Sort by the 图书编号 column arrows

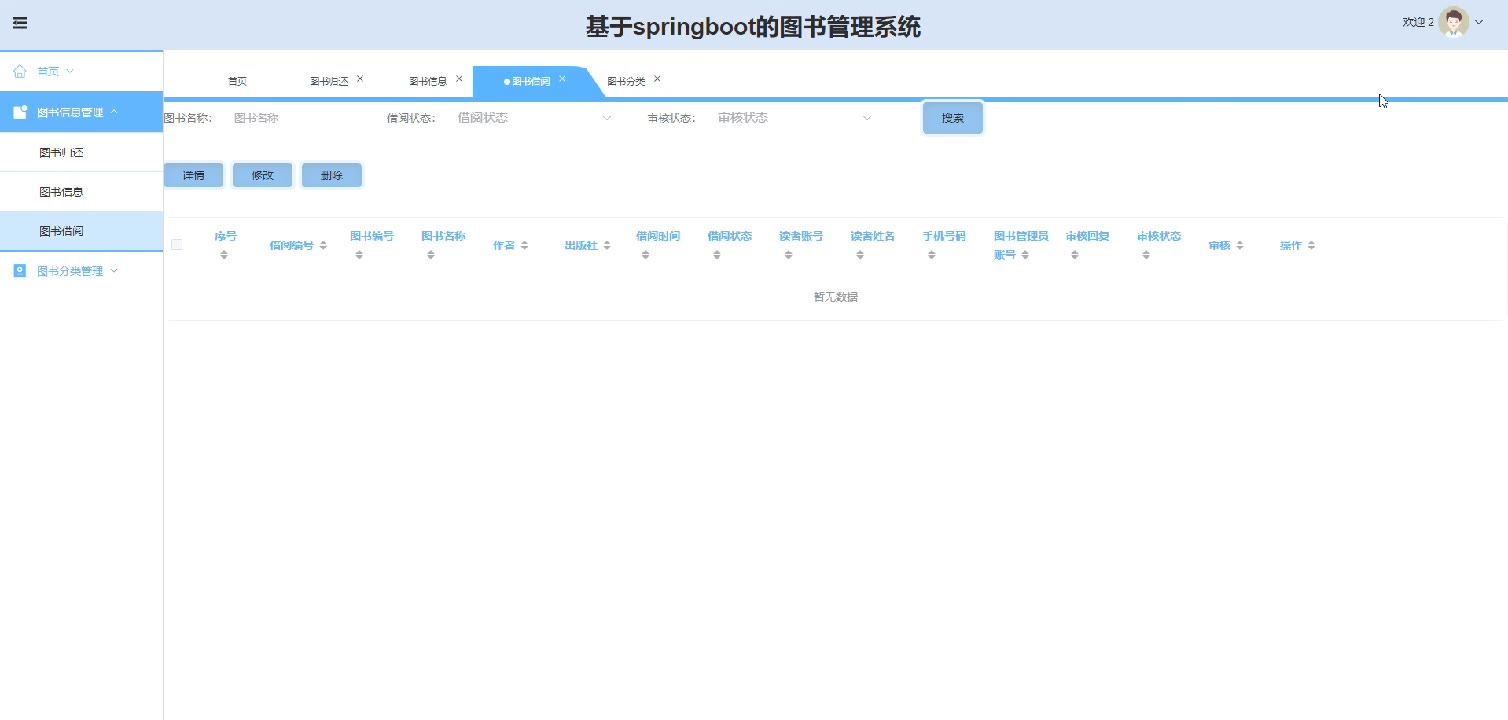click(359, 255)
